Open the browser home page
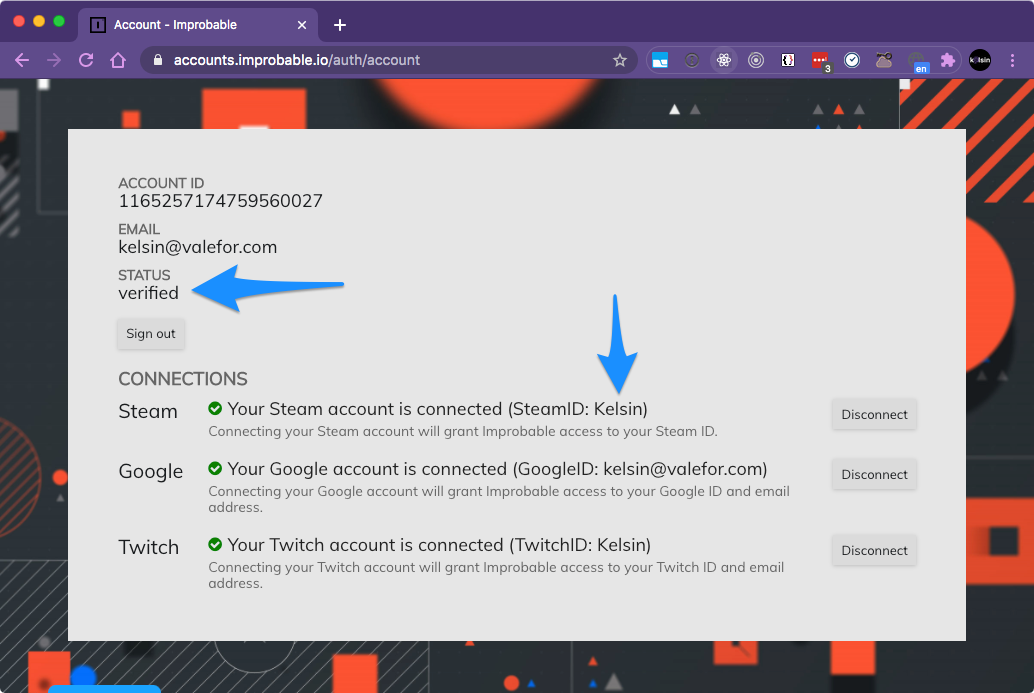This screenshot has width=1034, height=693. [x=118, y=60]
